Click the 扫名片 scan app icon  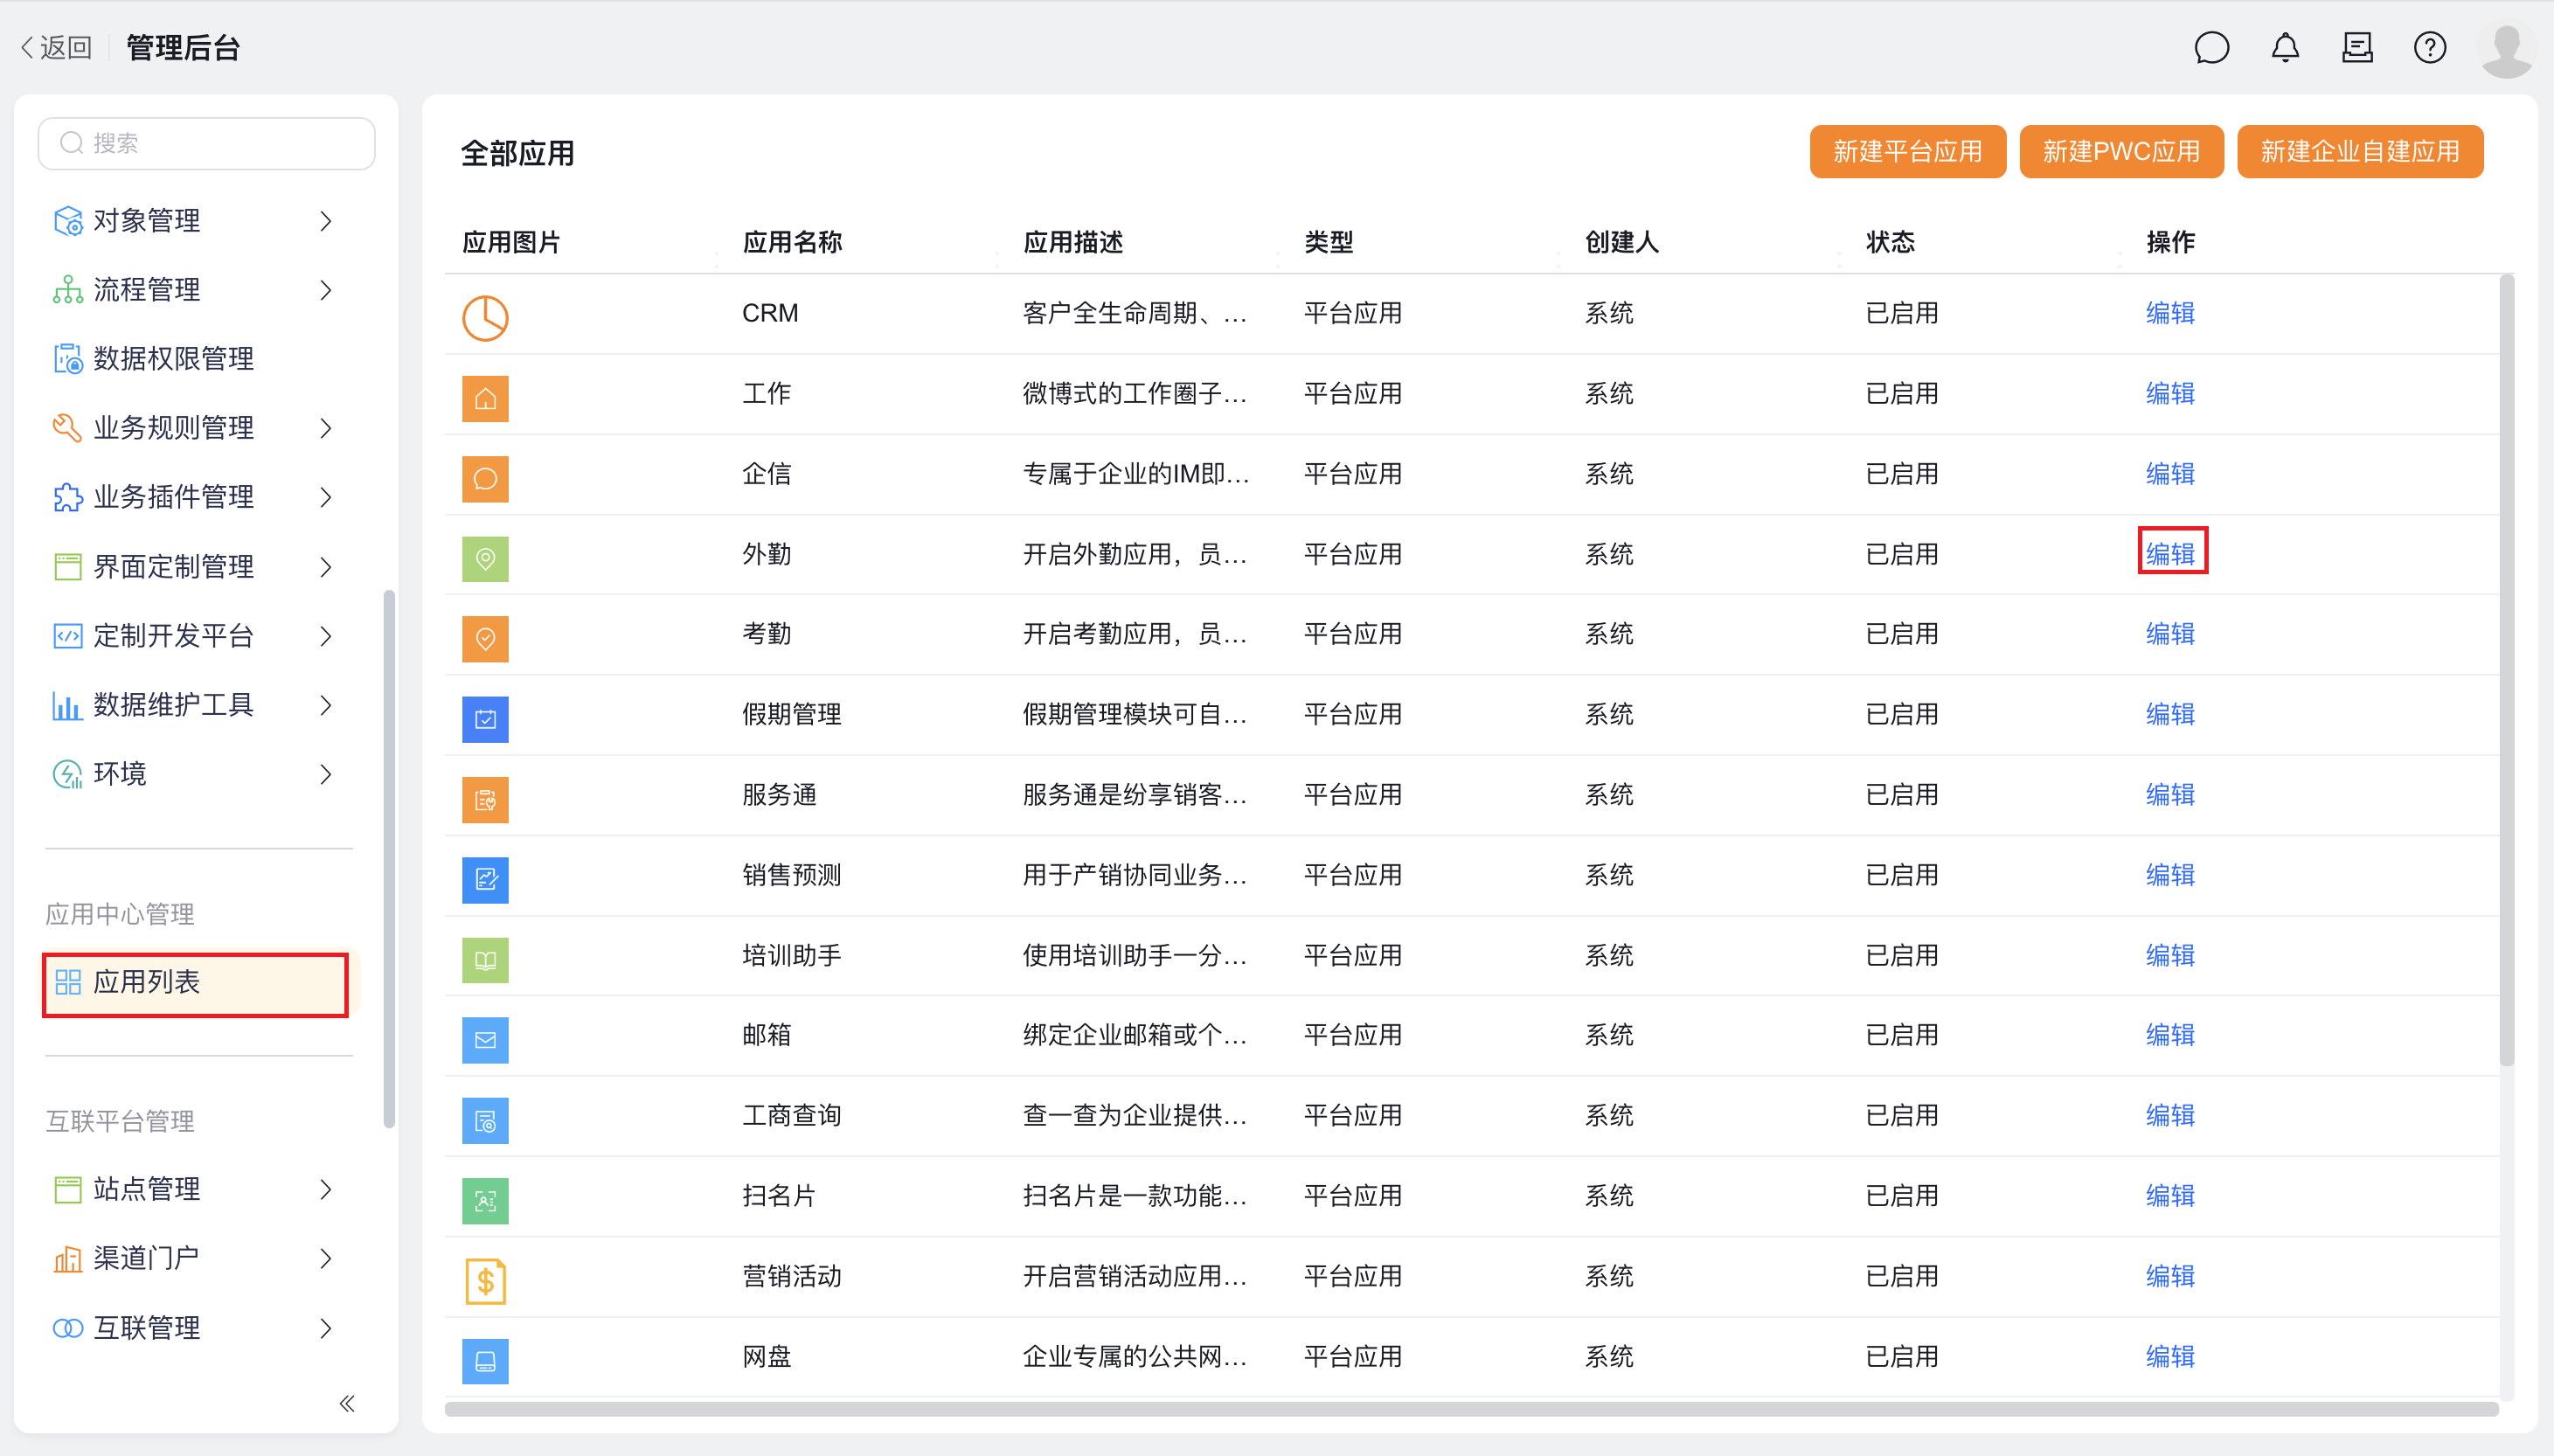[485, 1201]
